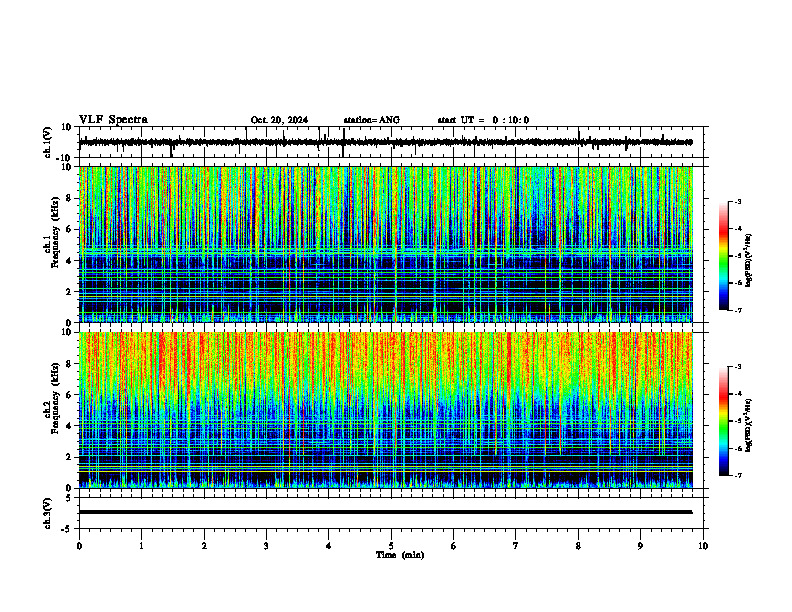Click the time axis tick label "5"
This screenshot has height=612, width=792.
coord(391,546)
